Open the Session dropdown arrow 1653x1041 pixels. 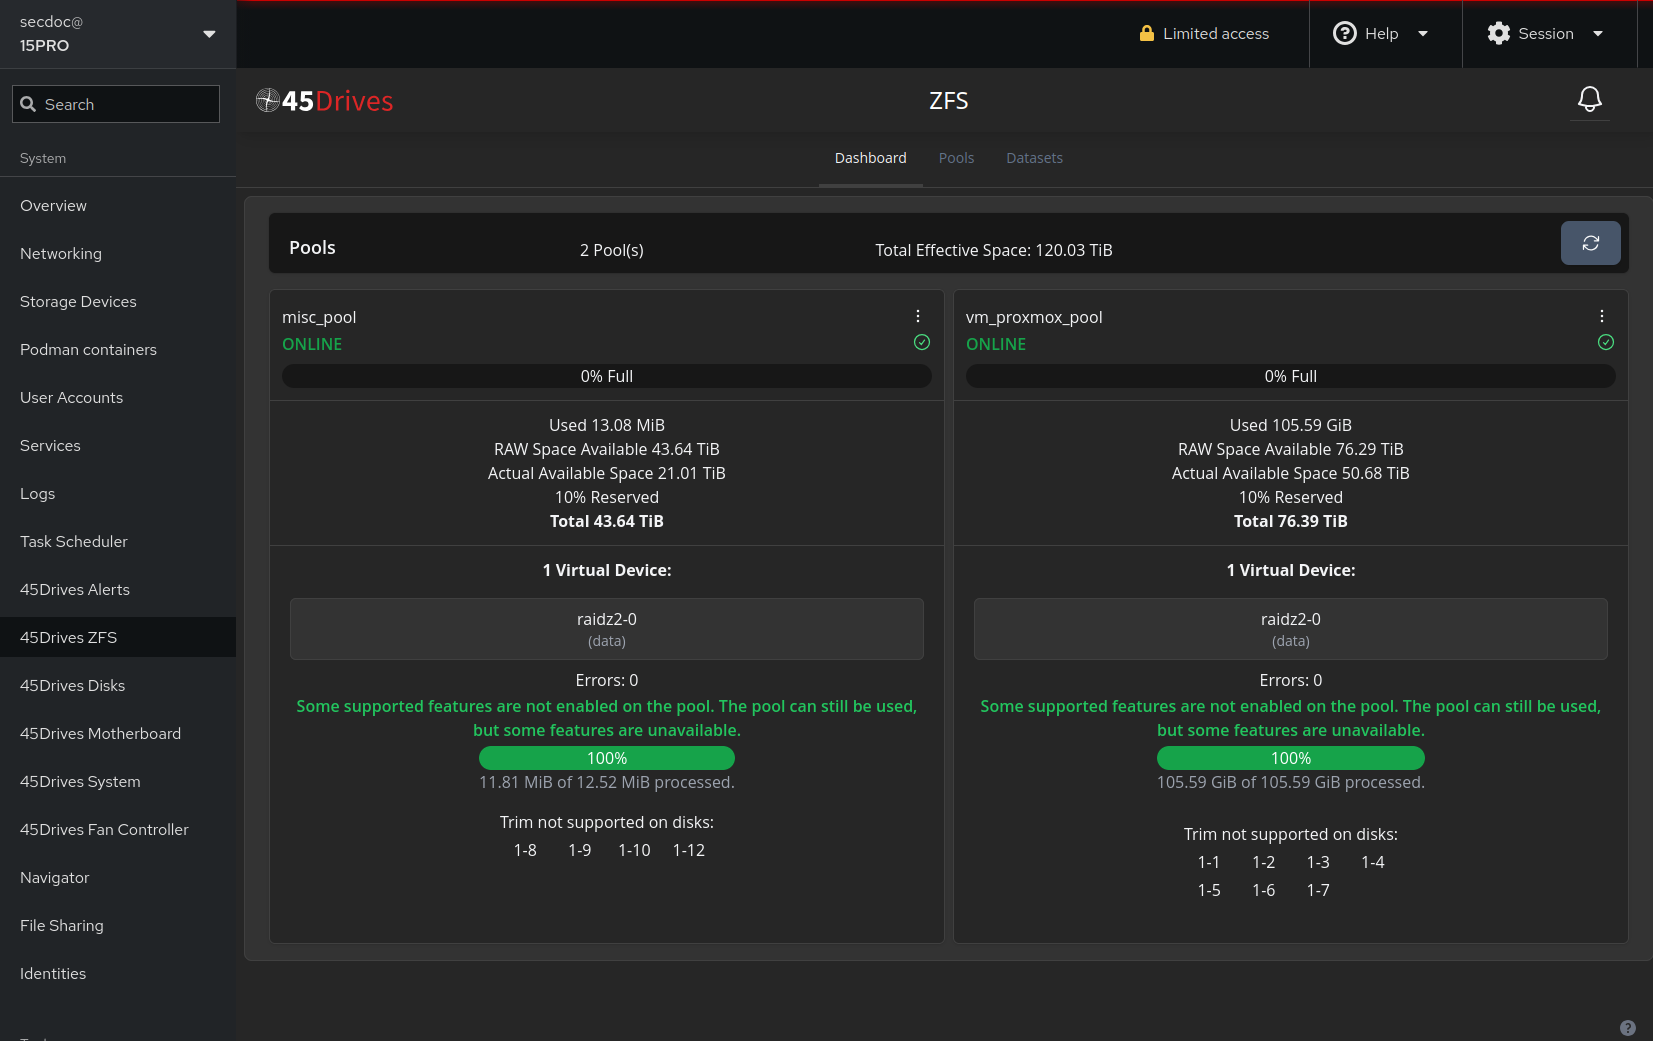tap(1598, 34)
